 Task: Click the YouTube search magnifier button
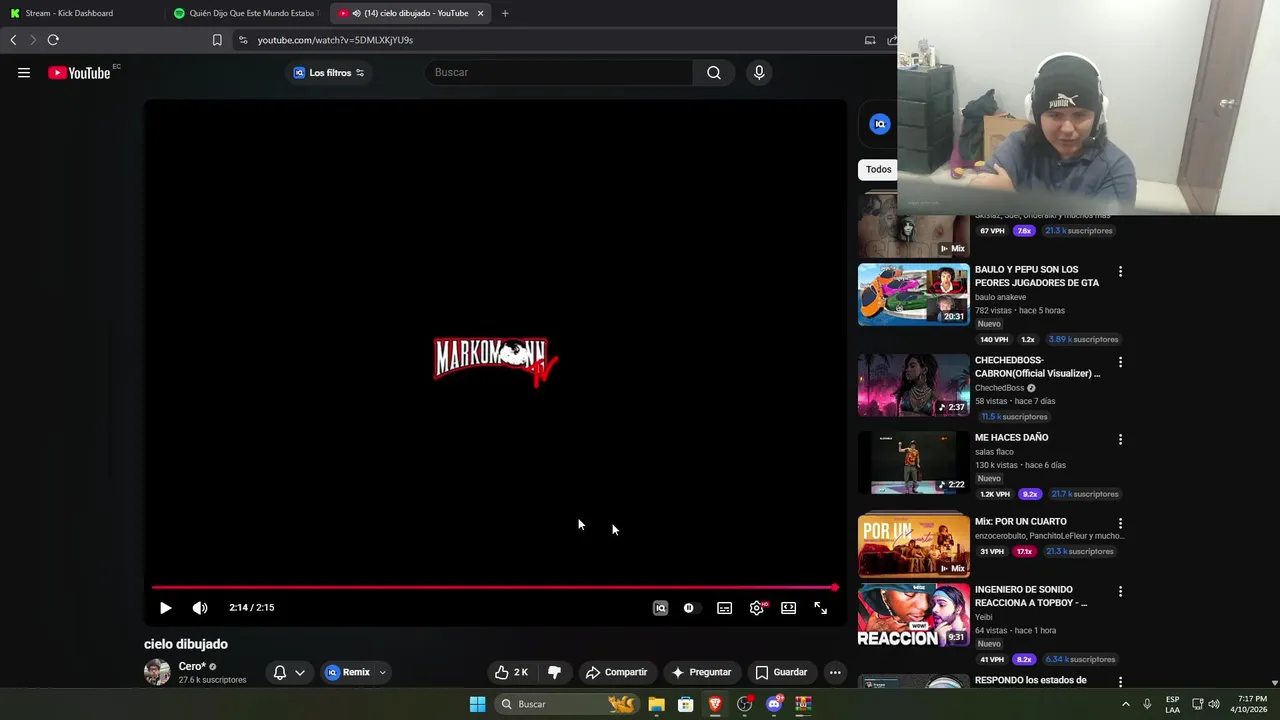713,72
